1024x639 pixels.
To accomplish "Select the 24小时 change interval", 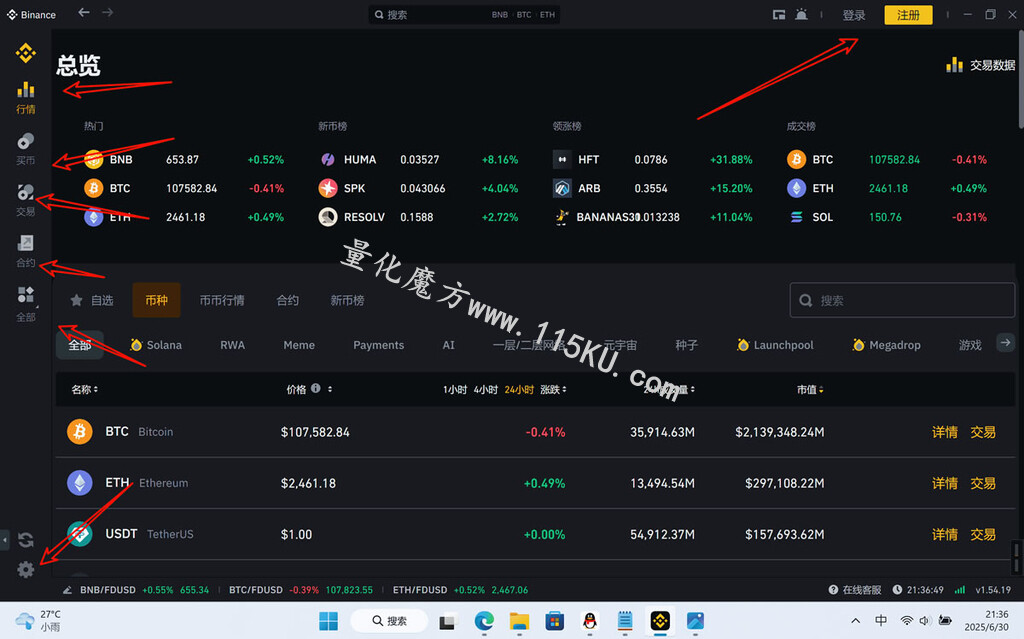I will 519,389.
